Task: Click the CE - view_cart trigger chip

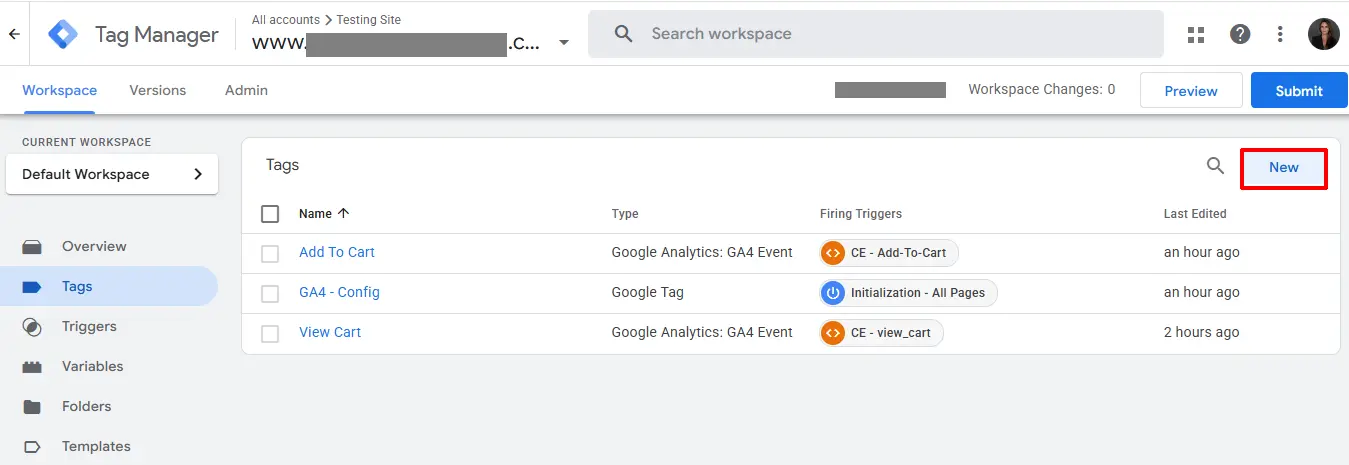Action: coord(881,333)
